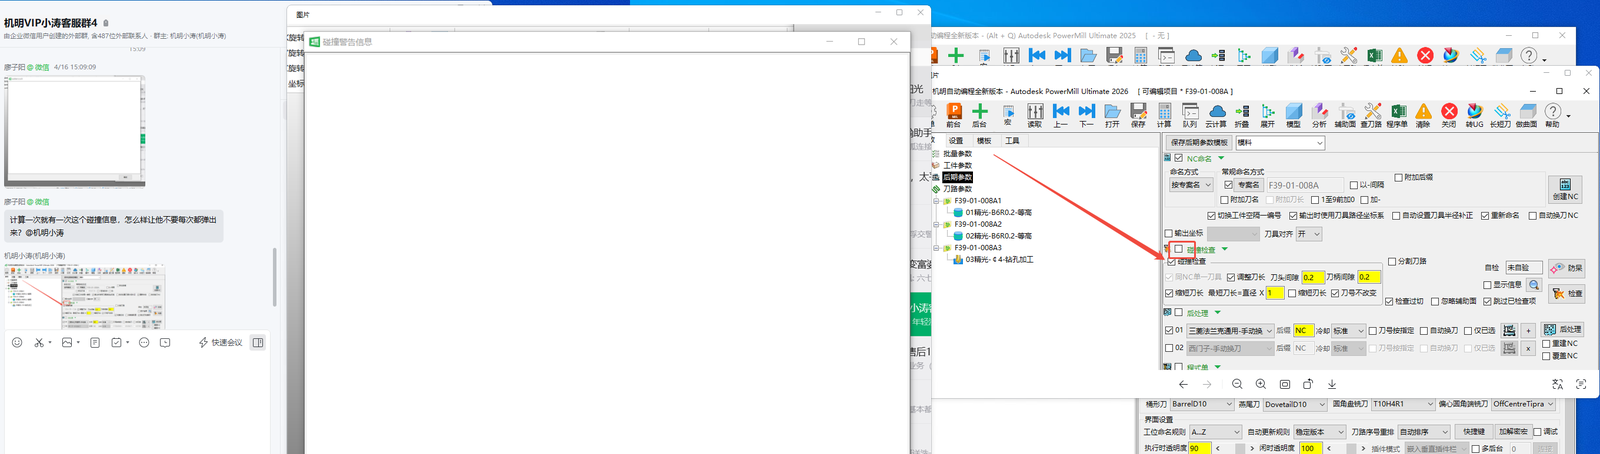1600x454 pixels.
Task: Click the 模型 blue cube icon in PowerMill 2026
Action: click(1294, 115)
